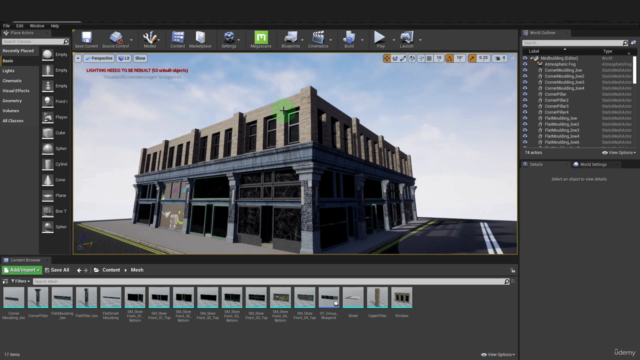Open the Perspective view mode dropdown
Image resolution: width=640 pixels, height=360 pixels.
pyautogui.click(x=99, y=58)
